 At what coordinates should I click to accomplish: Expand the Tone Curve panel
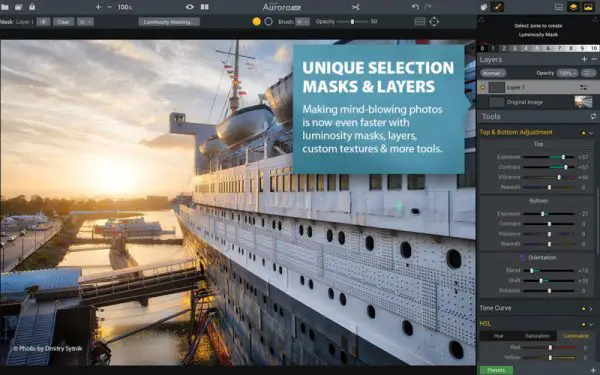(590, 308)
